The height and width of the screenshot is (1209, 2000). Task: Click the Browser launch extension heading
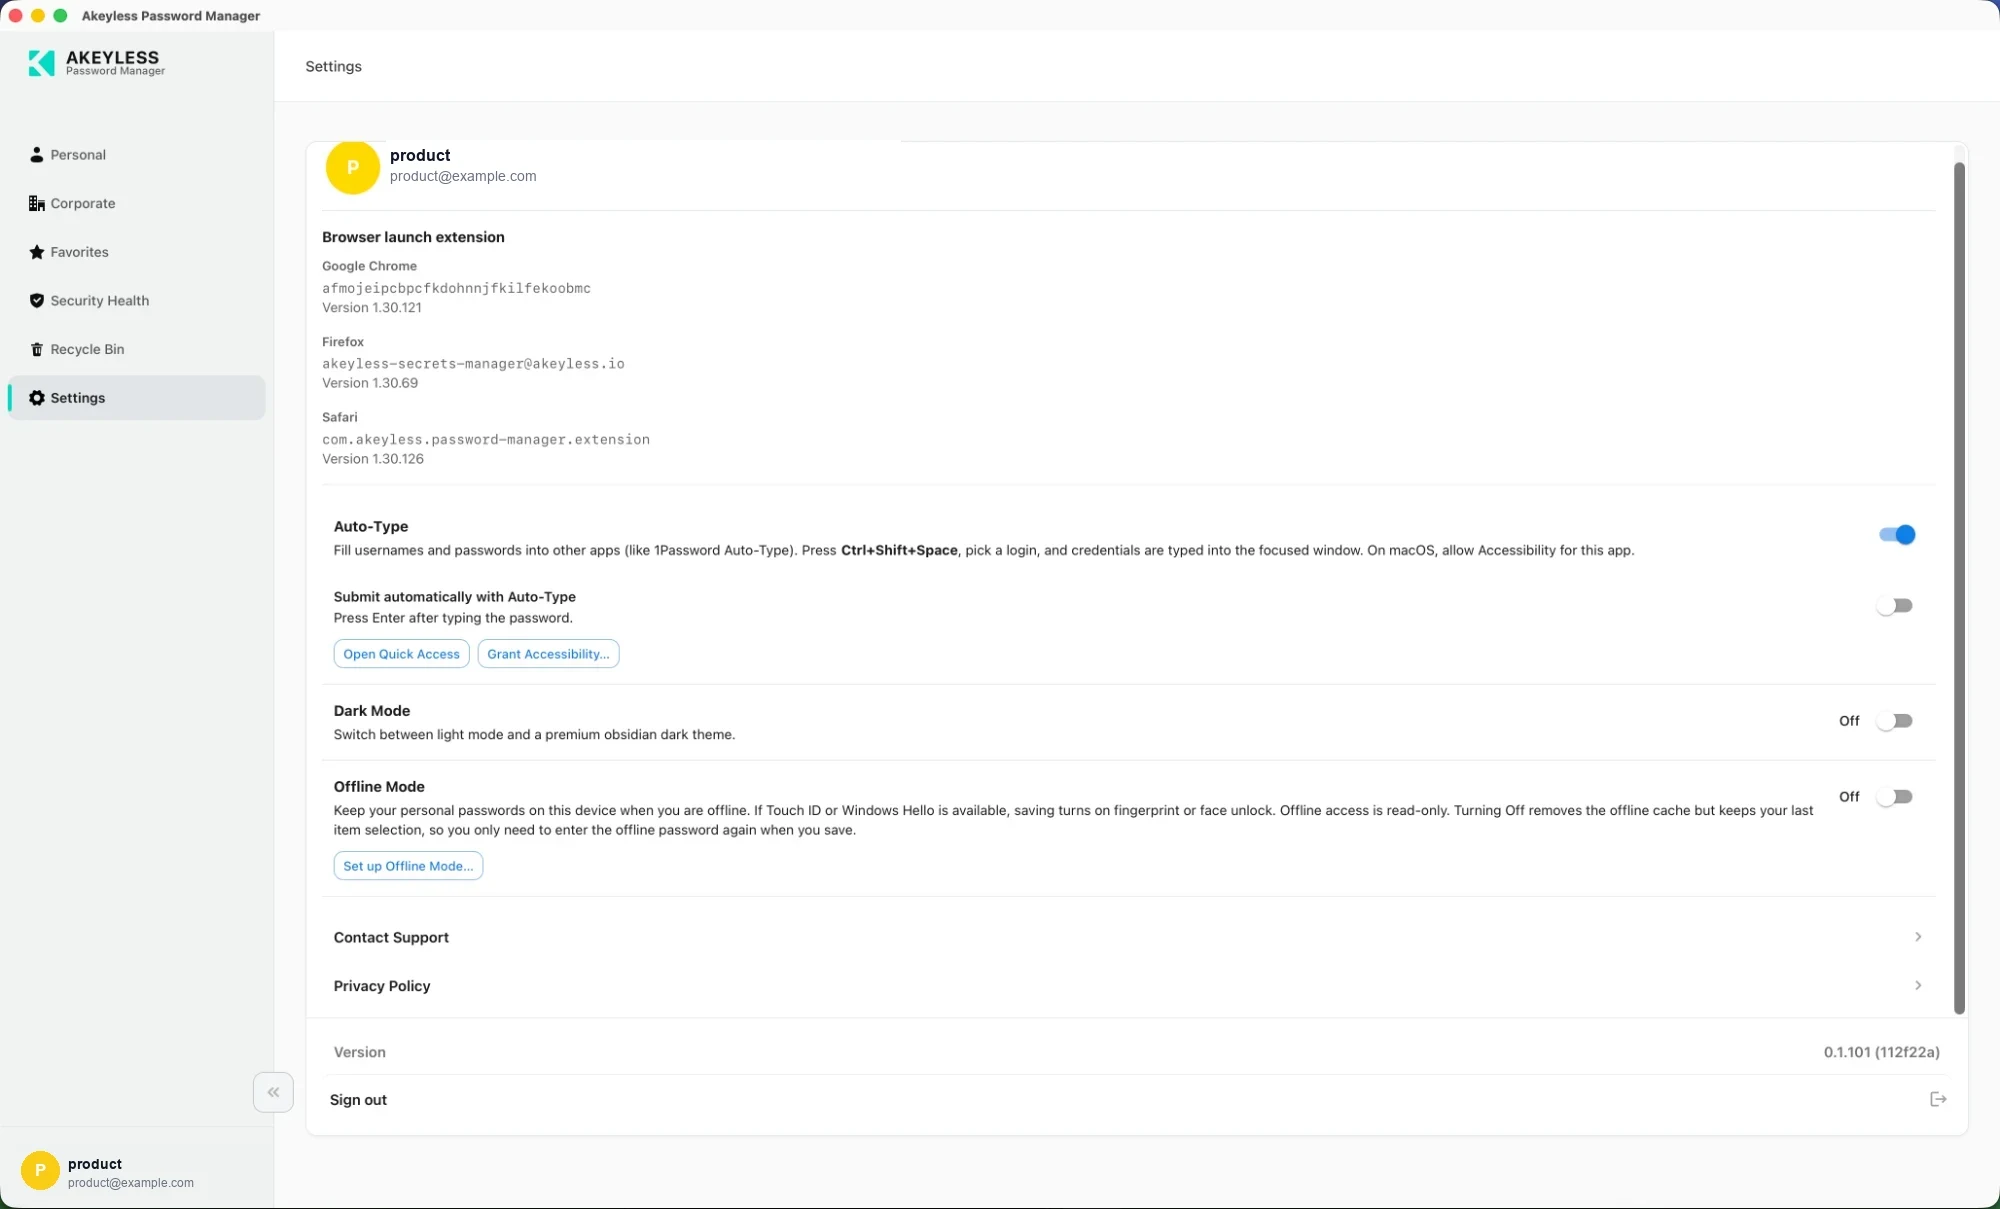click(413, 237)
